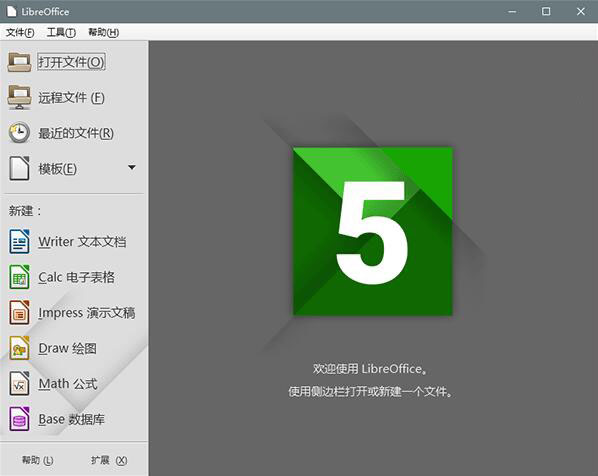
Task: Open the 工具(T) menu
Action: [61, 32]
